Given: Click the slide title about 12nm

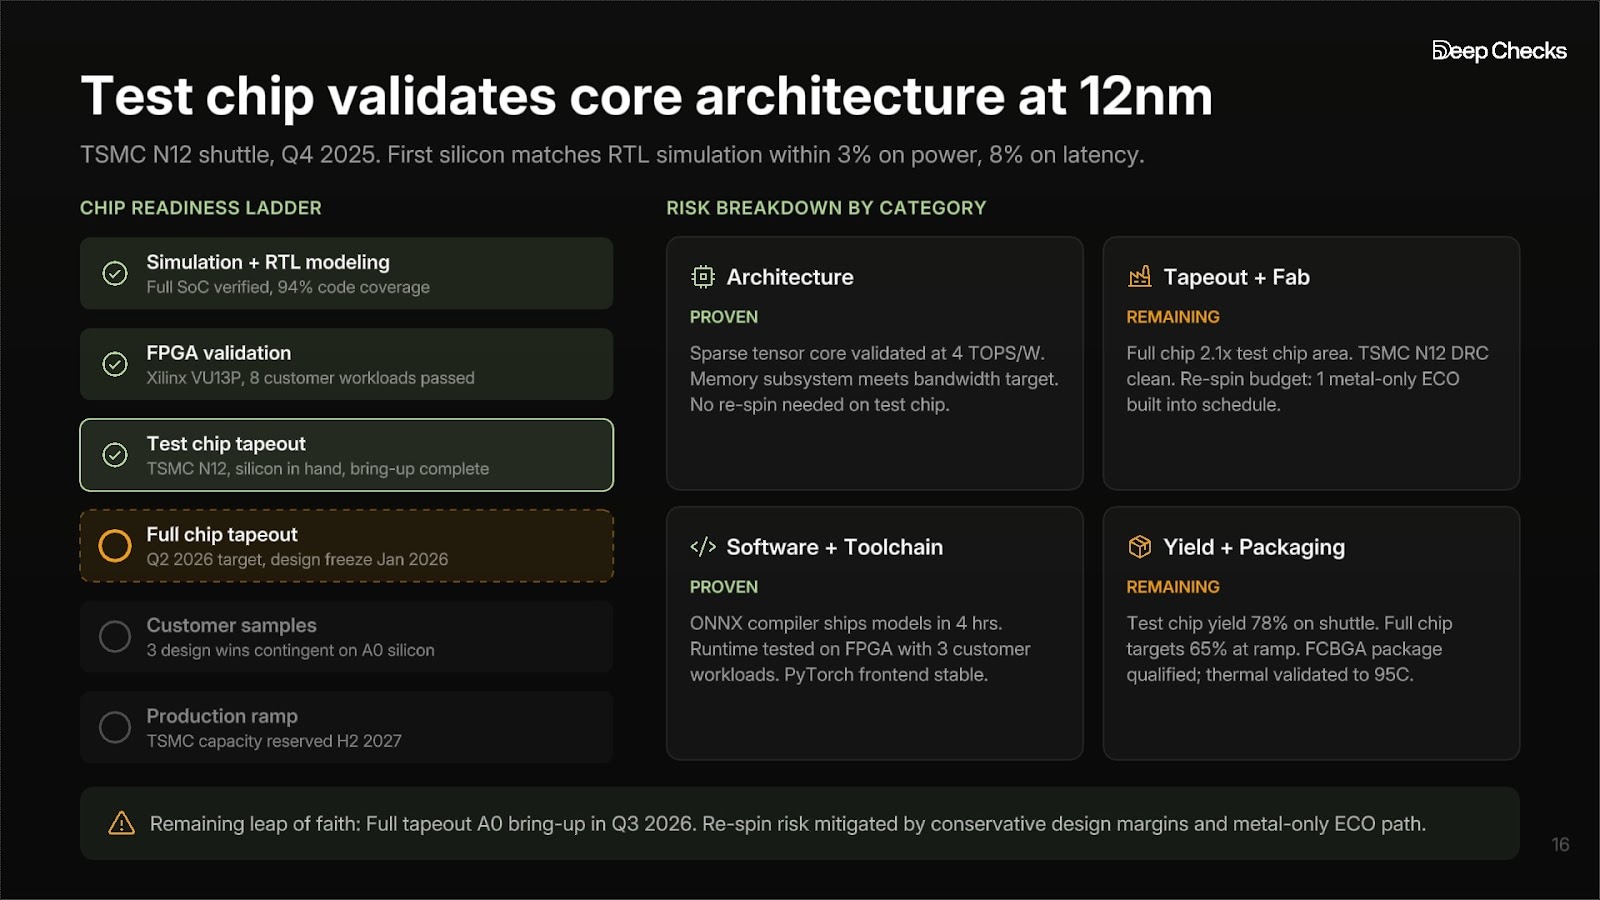Looking at the screenshot, I should 646,96.
